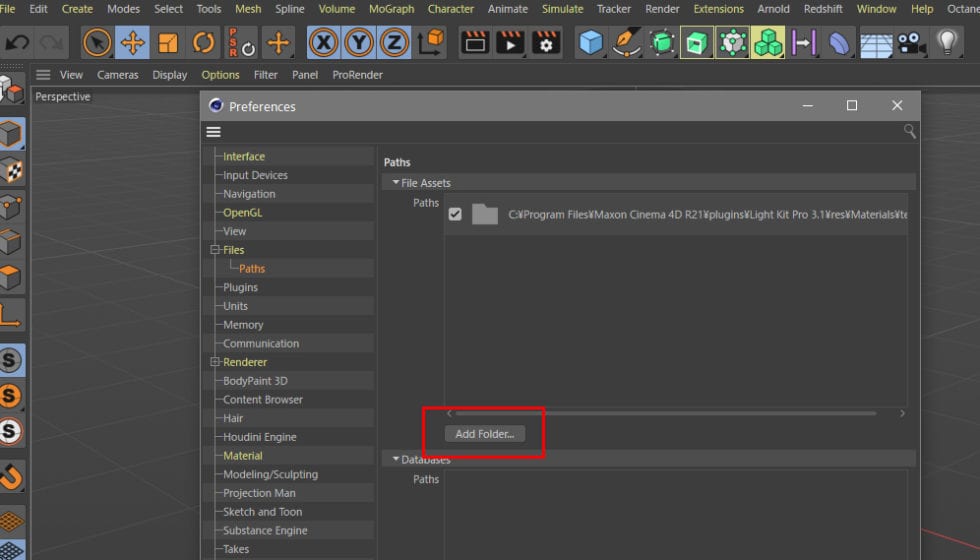The image size is (980, 560).
Task: Click the Light Kit Pro folder path entry
Action: click(676, 214)
